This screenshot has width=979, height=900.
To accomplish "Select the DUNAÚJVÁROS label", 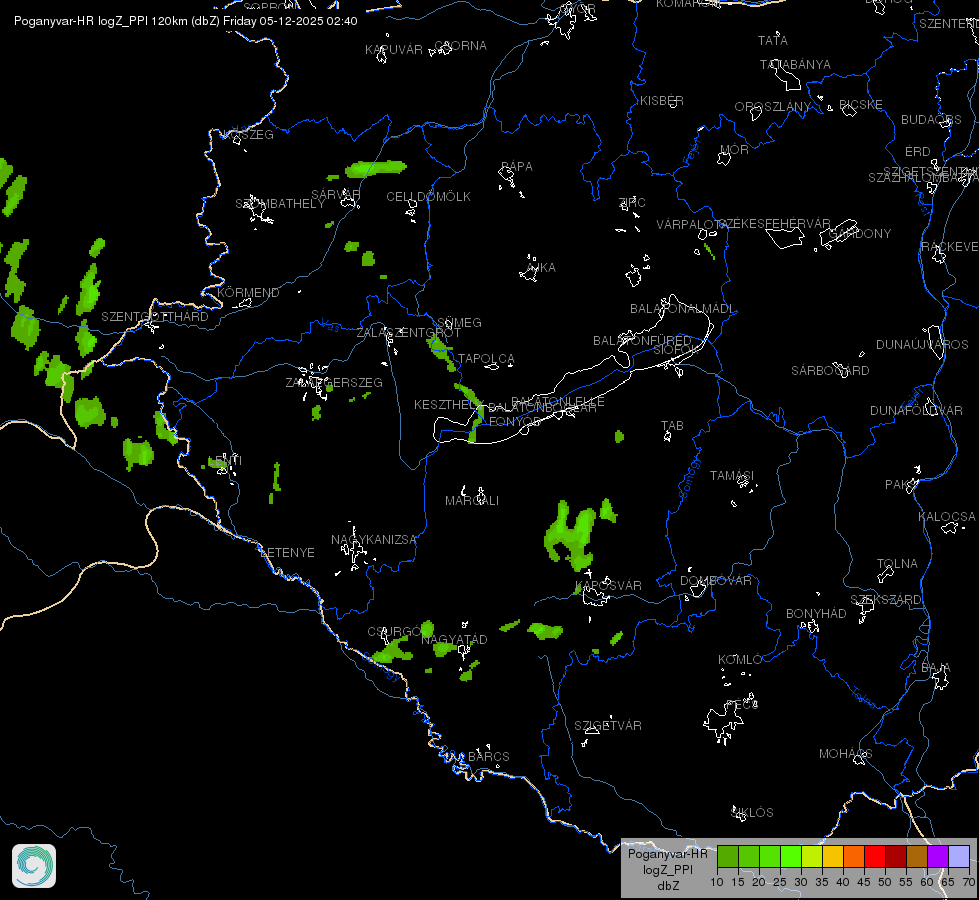I will coord(922,345).
